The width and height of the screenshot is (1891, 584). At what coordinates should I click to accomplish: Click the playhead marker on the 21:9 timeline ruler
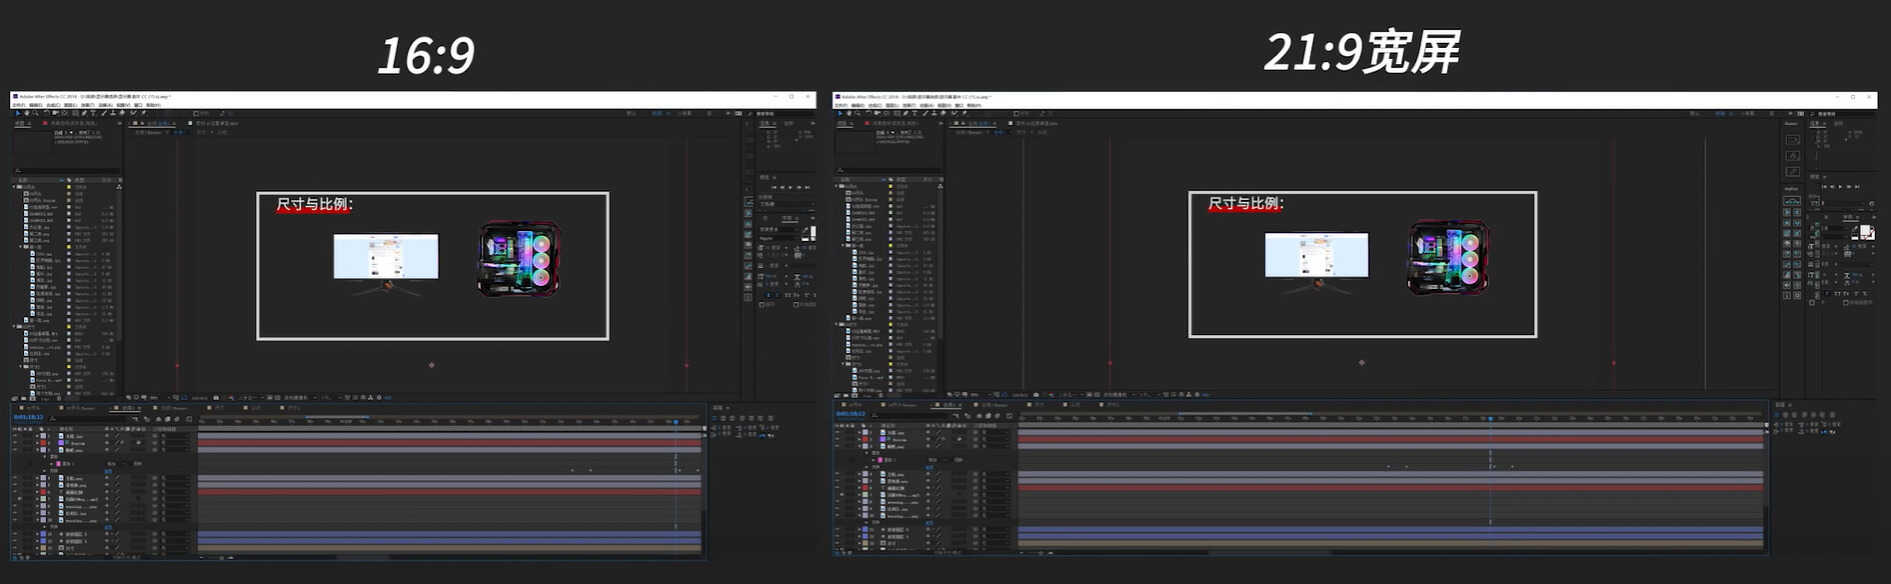pyautogui.click(x=1489, y=418)
